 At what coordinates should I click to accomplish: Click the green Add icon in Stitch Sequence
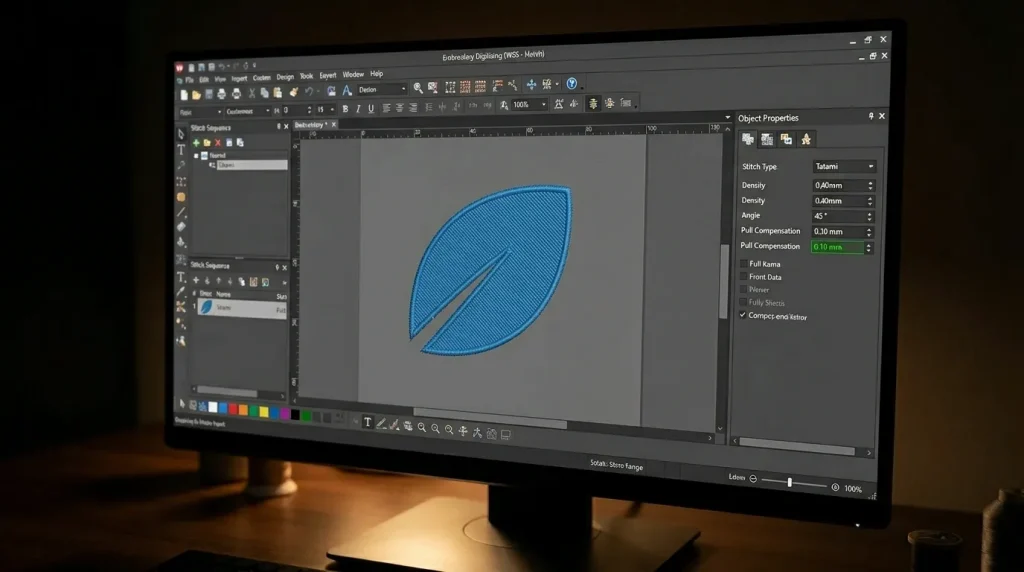tap(196, 142)
